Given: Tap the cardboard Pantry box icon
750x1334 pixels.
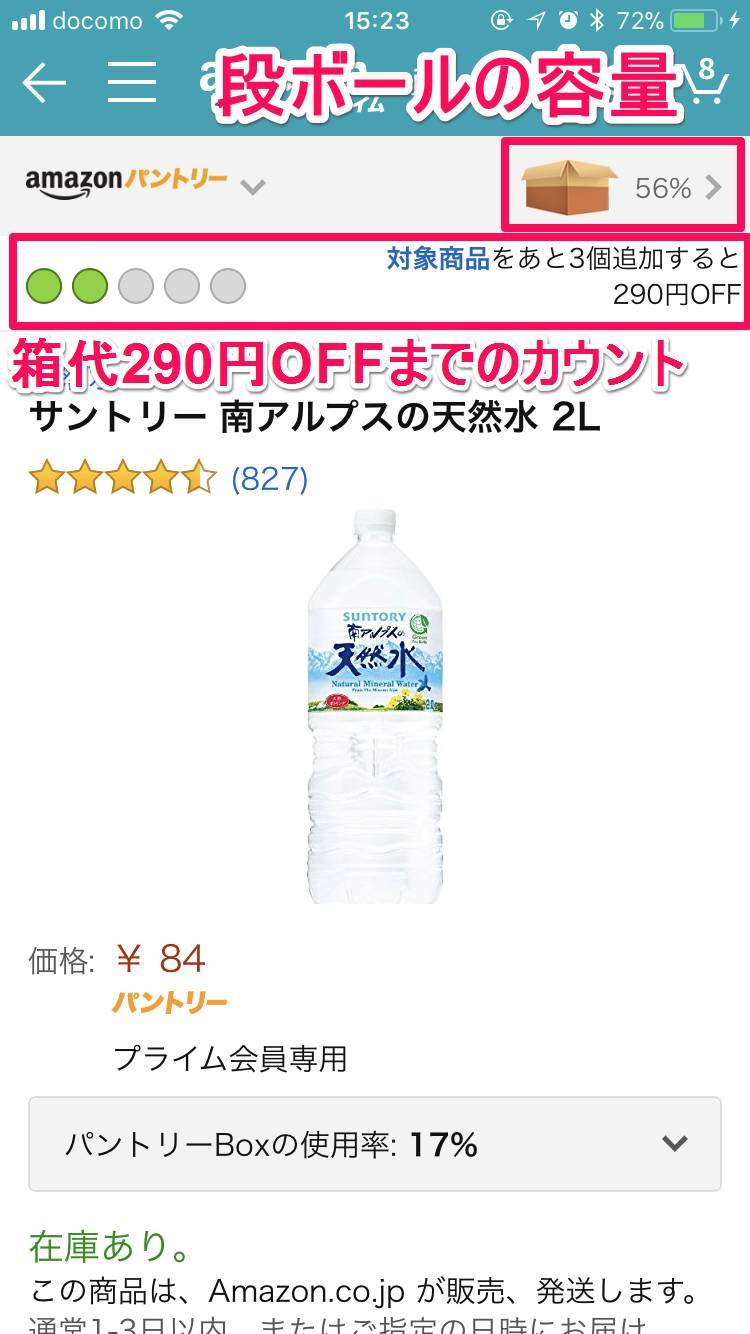Looking at the screenshot, I should [x=566, y=187].
